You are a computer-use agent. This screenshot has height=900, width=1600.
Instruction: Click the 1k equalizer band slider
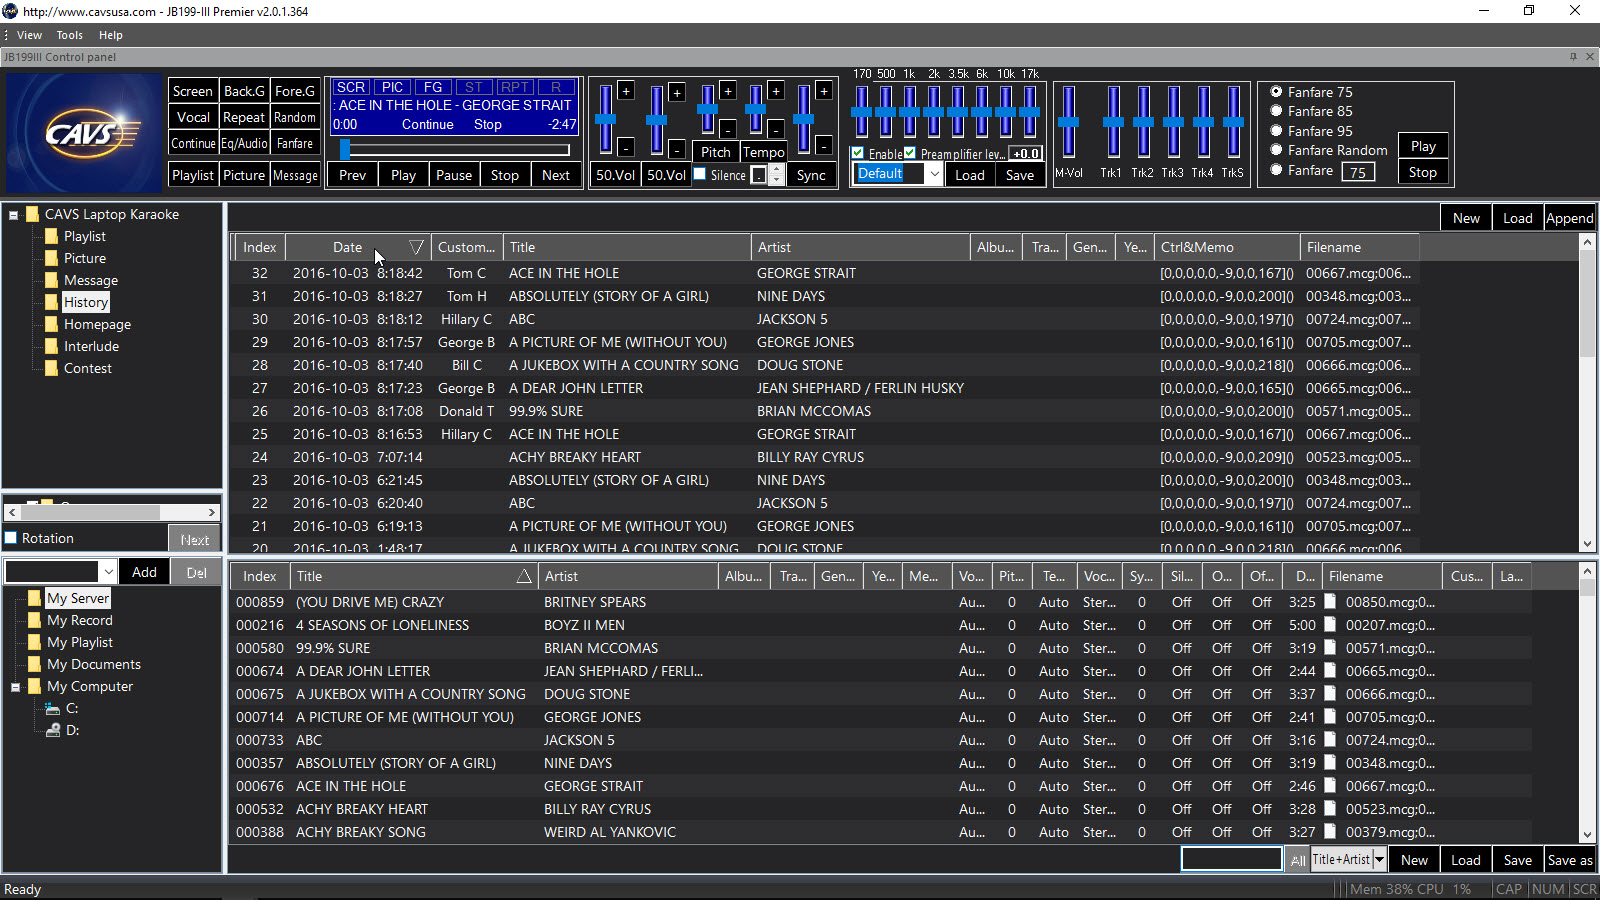(x=910, y=112)
